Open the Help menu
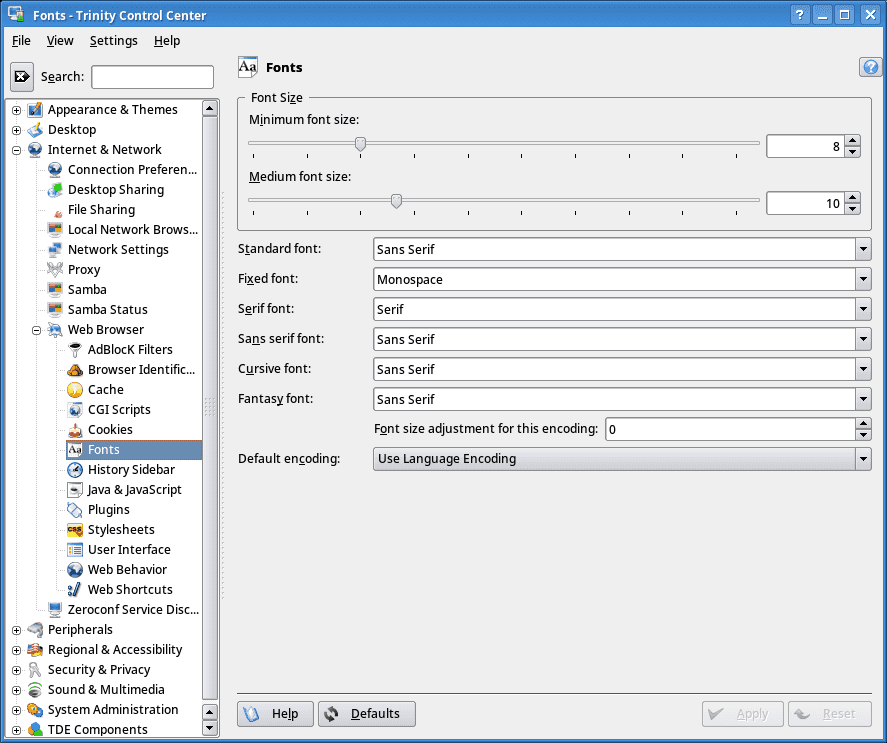 [x=167, y=41]
